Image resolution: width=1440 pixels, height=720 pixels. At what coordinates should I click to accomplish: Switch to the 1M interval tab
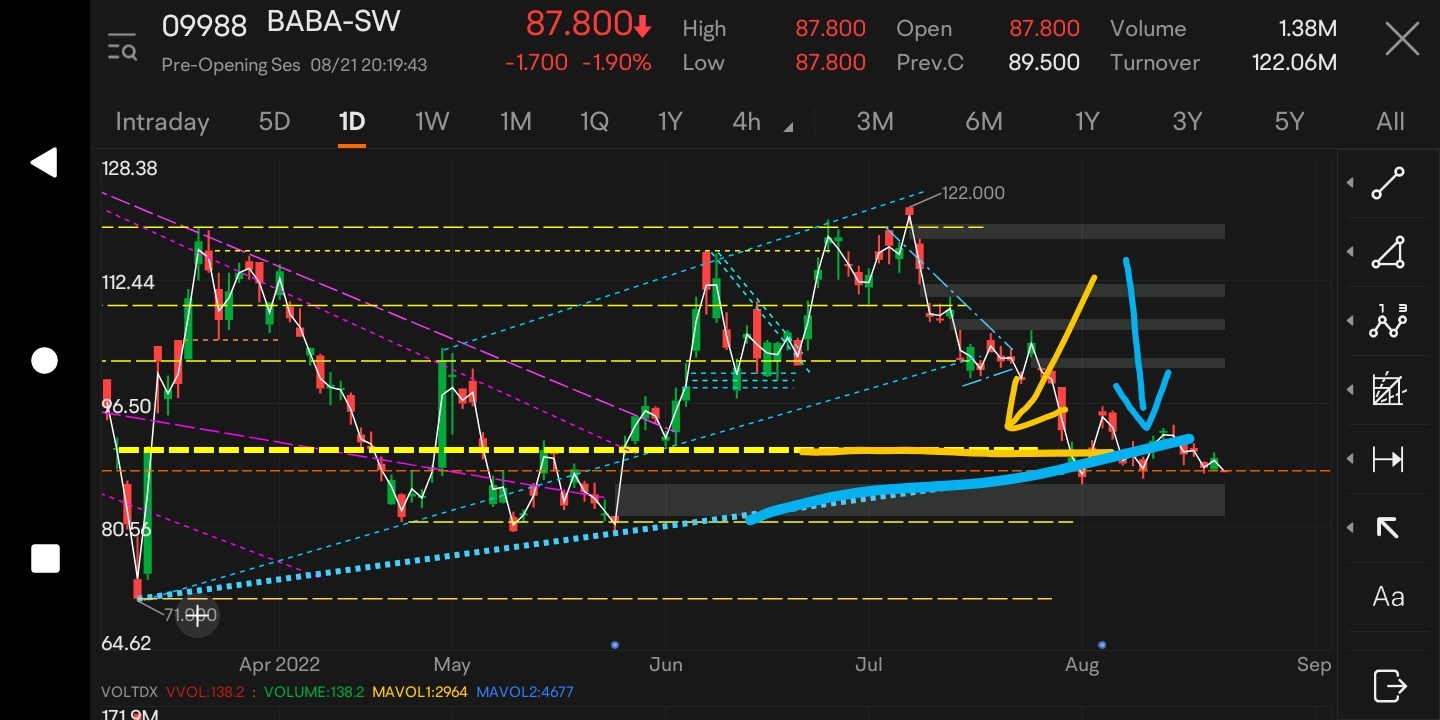pos(515,122)
